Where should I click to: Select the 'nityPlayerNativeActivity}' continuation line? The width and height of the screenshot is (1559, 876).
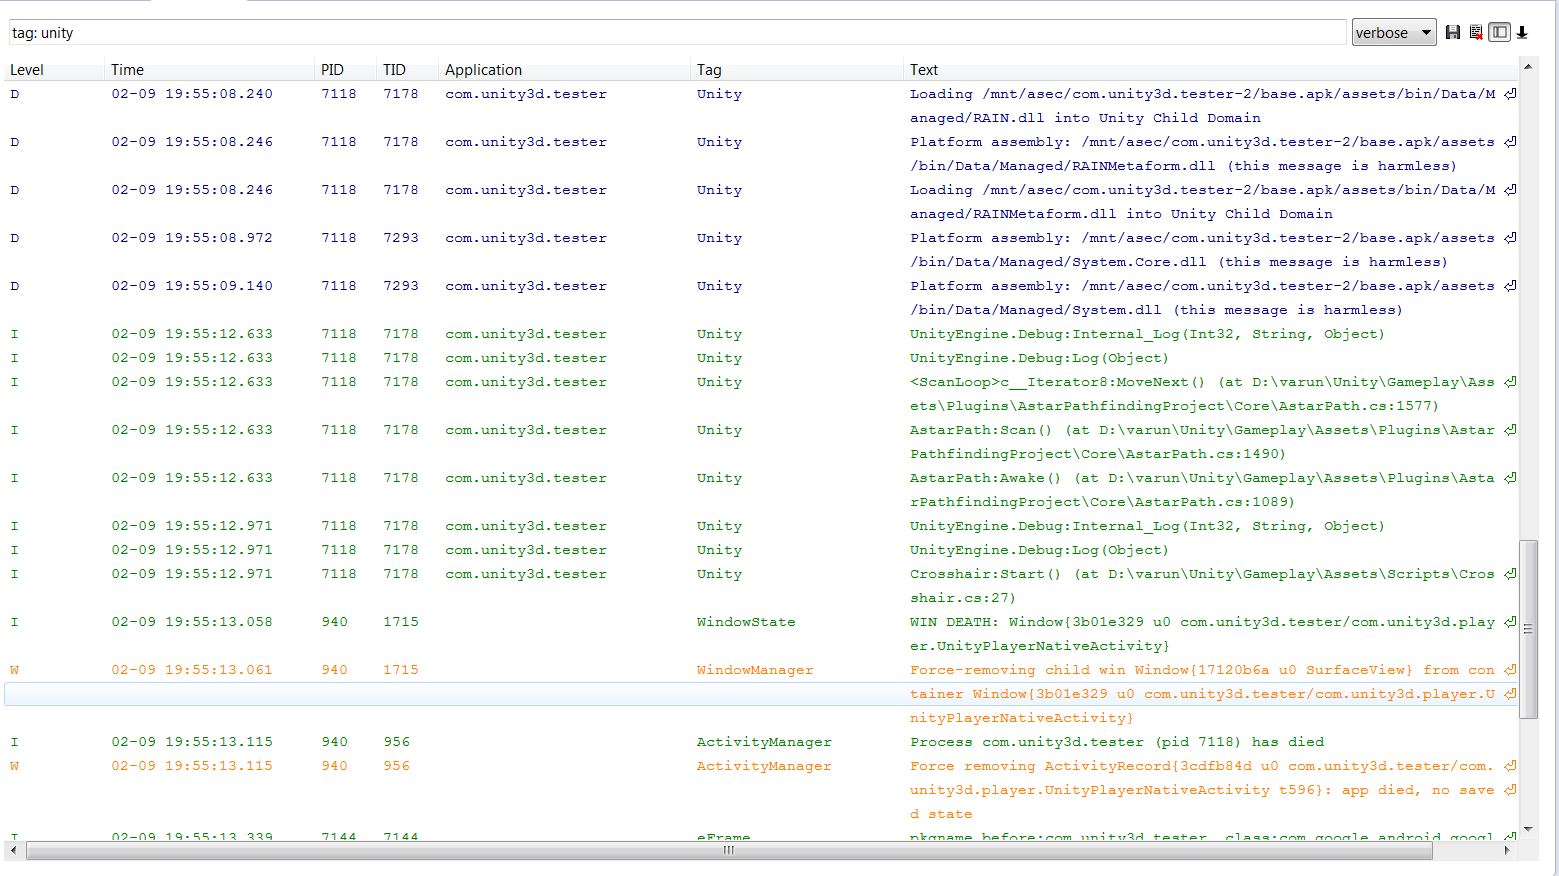point(1022,718)
